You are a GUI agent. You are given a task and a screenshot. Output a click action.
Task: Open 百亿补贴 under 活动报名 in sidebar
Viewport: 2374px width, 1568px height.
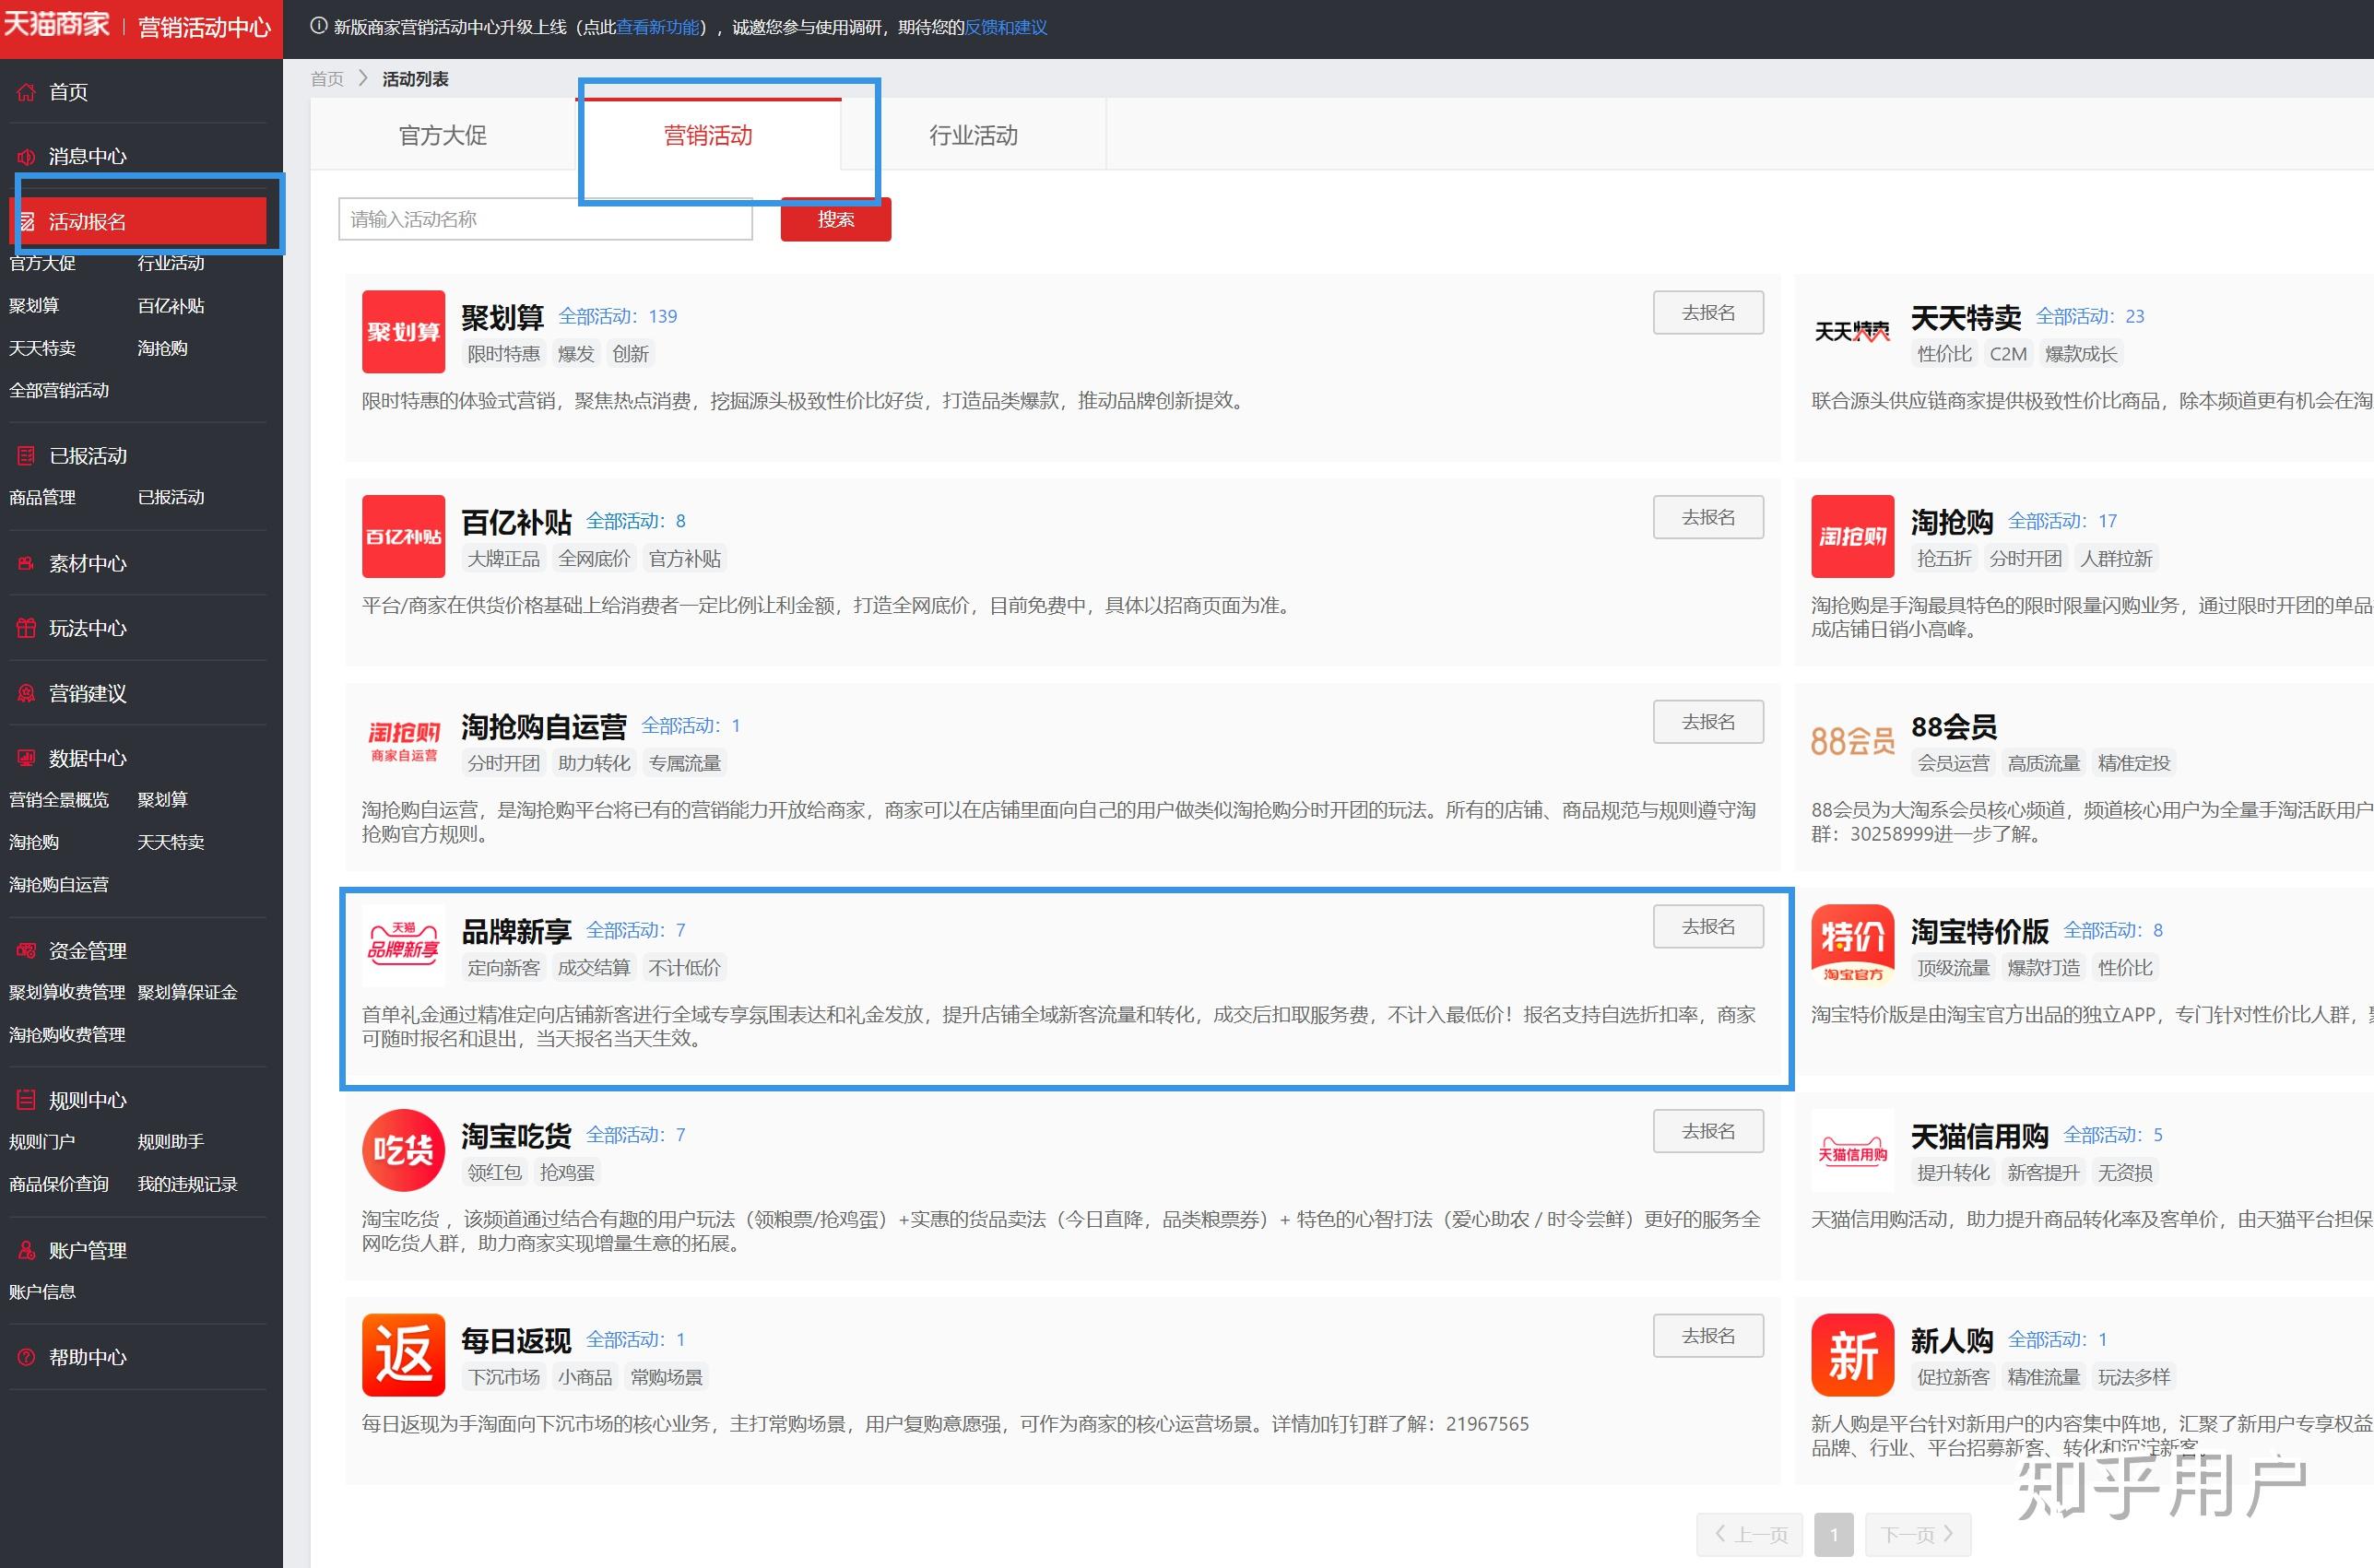click(171, 306)
